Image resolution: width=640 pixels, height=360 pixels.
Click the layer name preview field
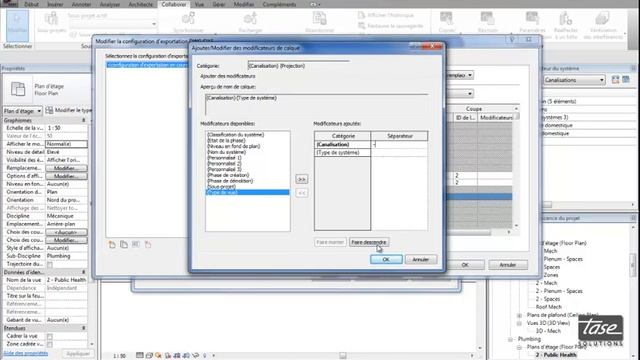pyautogui.click(x=316, y=104)
